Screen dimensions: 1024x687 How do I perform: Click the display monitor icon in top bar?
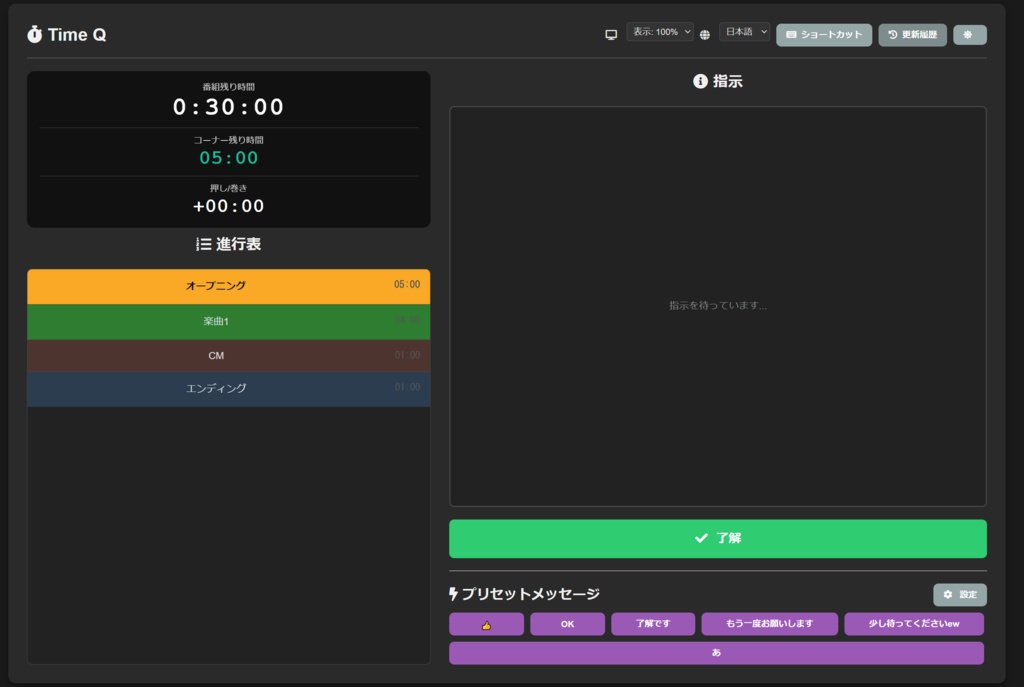pos(611,33)
